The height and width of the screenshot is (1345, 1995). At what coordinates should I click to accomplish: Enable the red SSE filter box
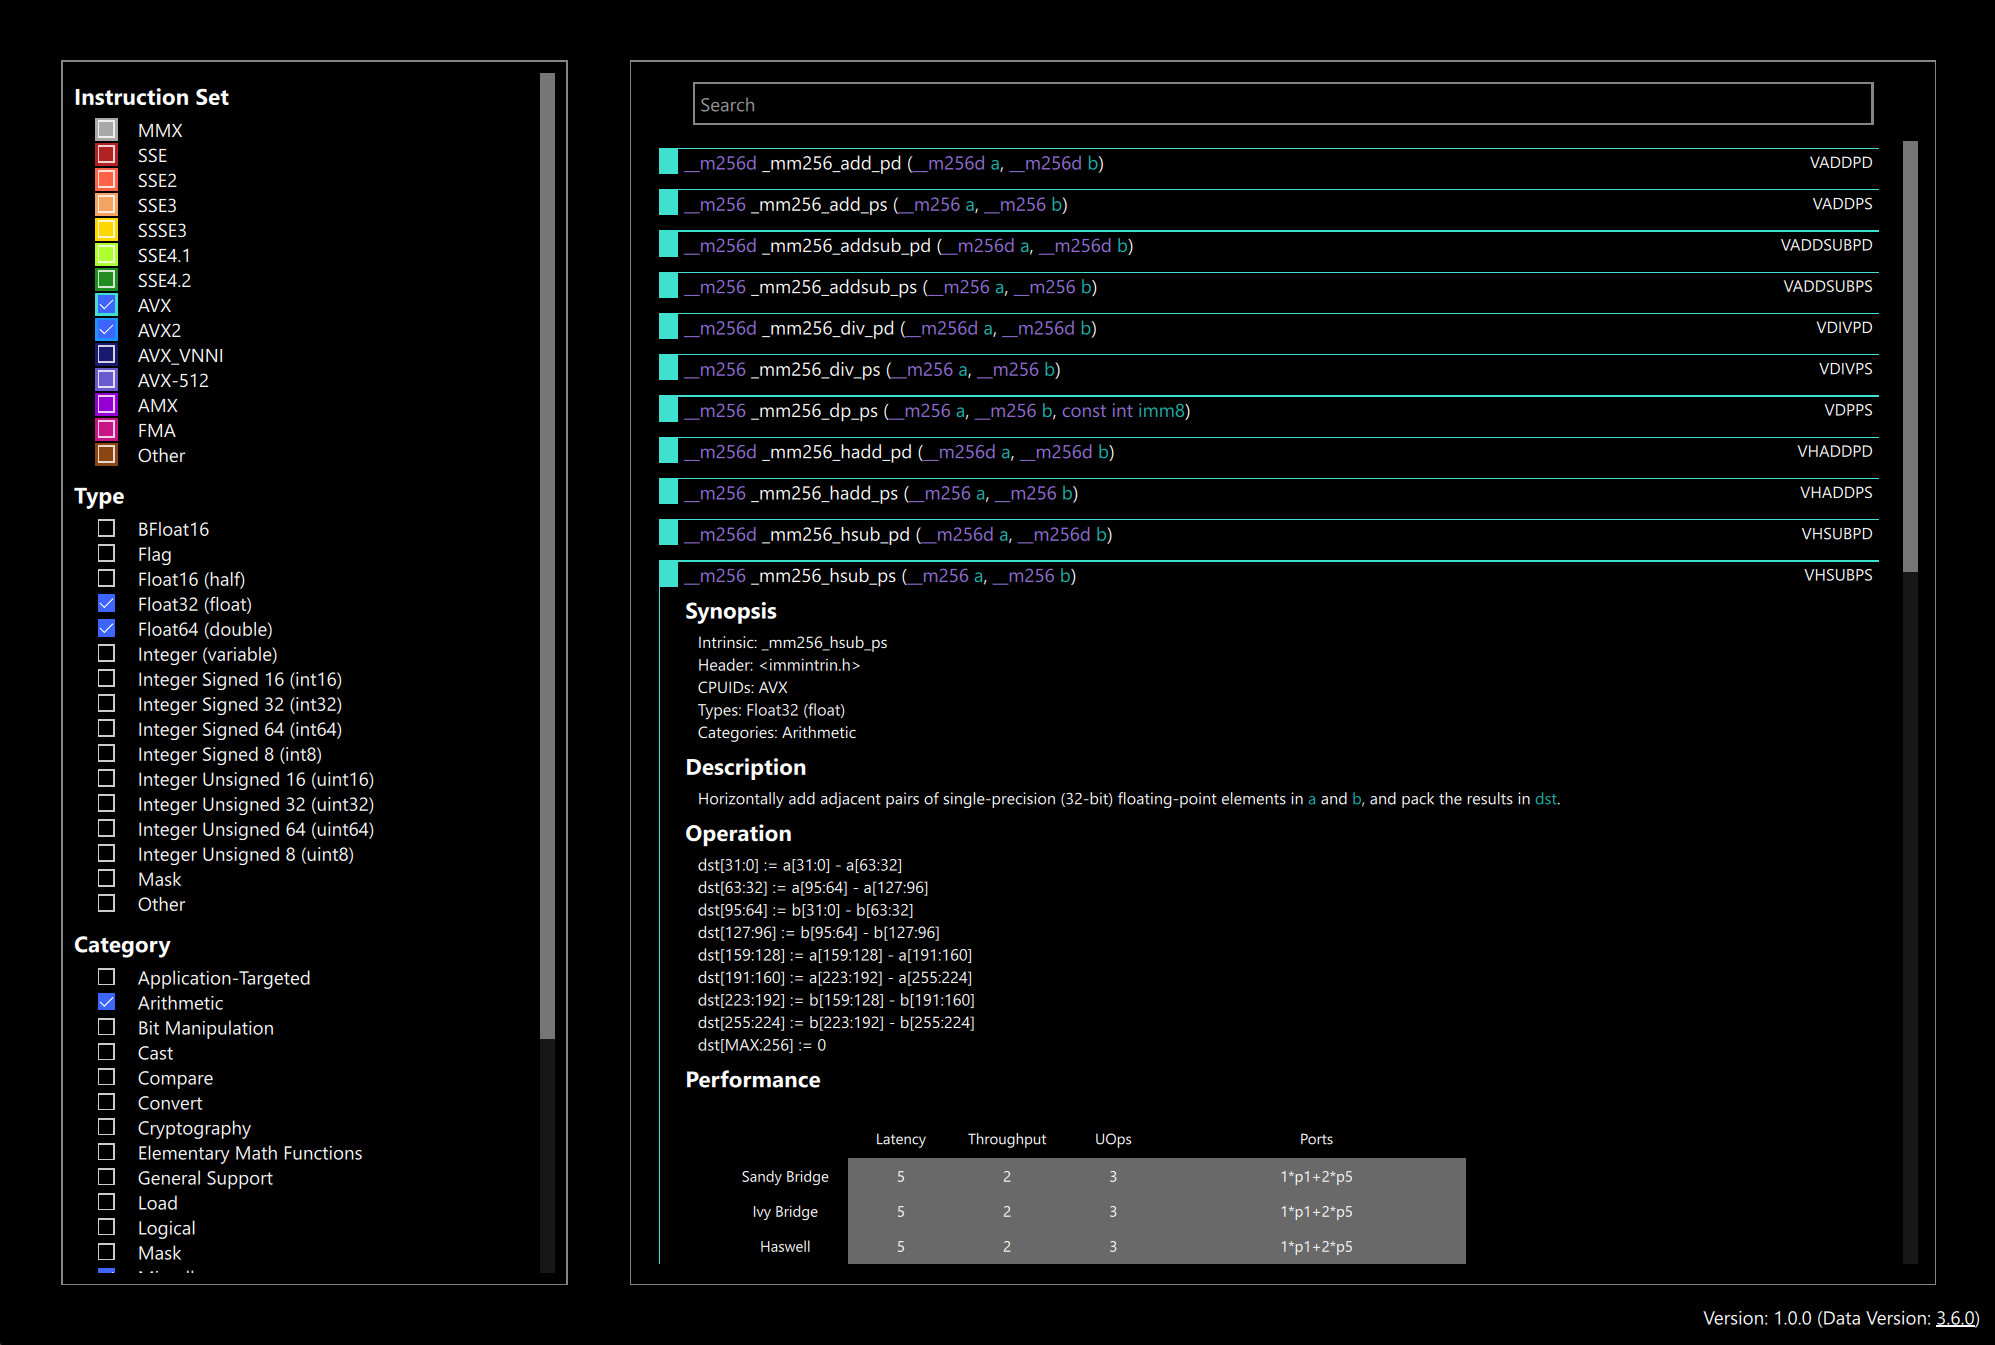click(x=107, y=155)
